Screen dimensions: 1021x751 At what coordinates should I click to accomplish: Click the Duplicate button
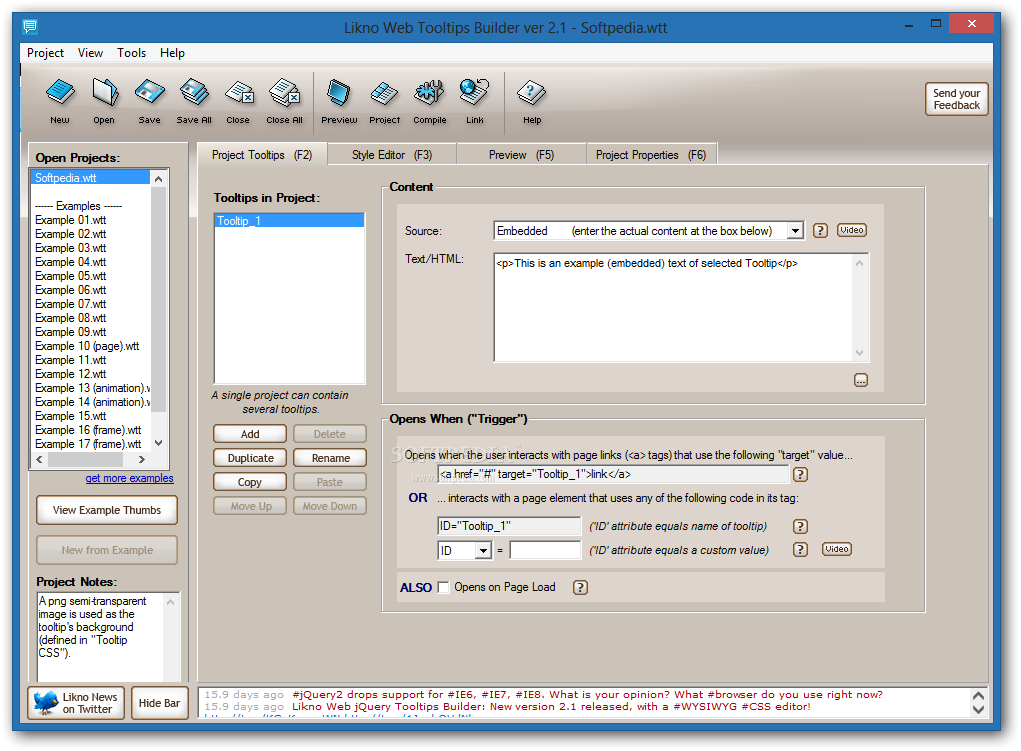(250, 458)
